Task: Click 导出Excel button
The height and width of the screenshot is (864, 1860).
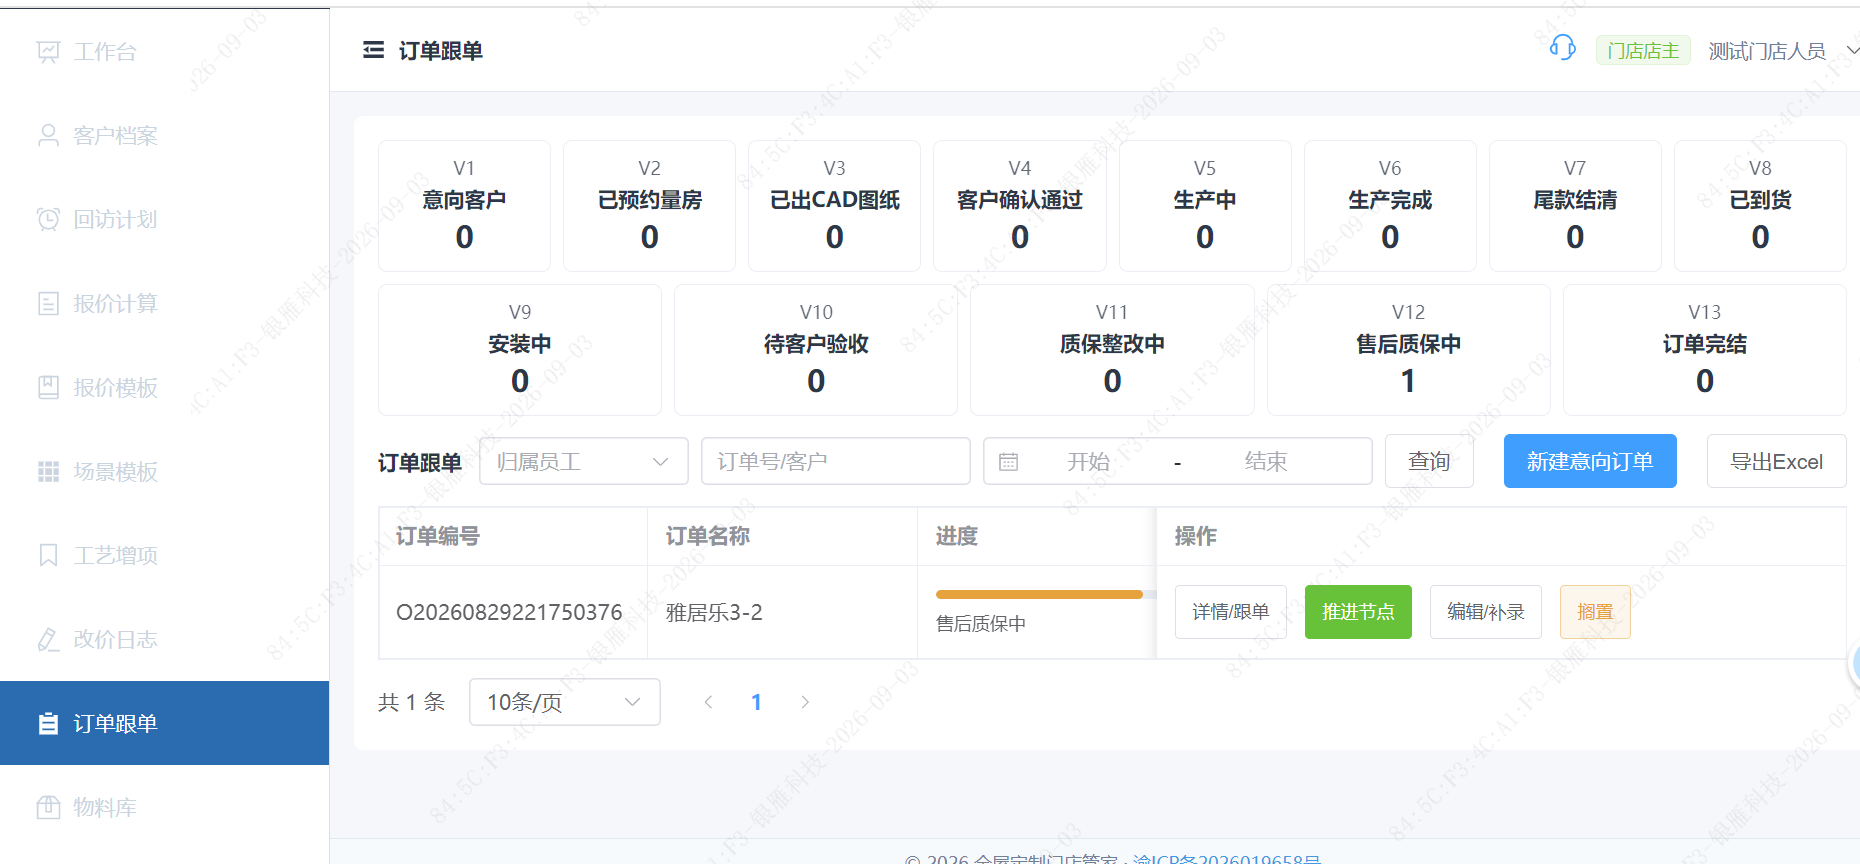Action: 1776,461
